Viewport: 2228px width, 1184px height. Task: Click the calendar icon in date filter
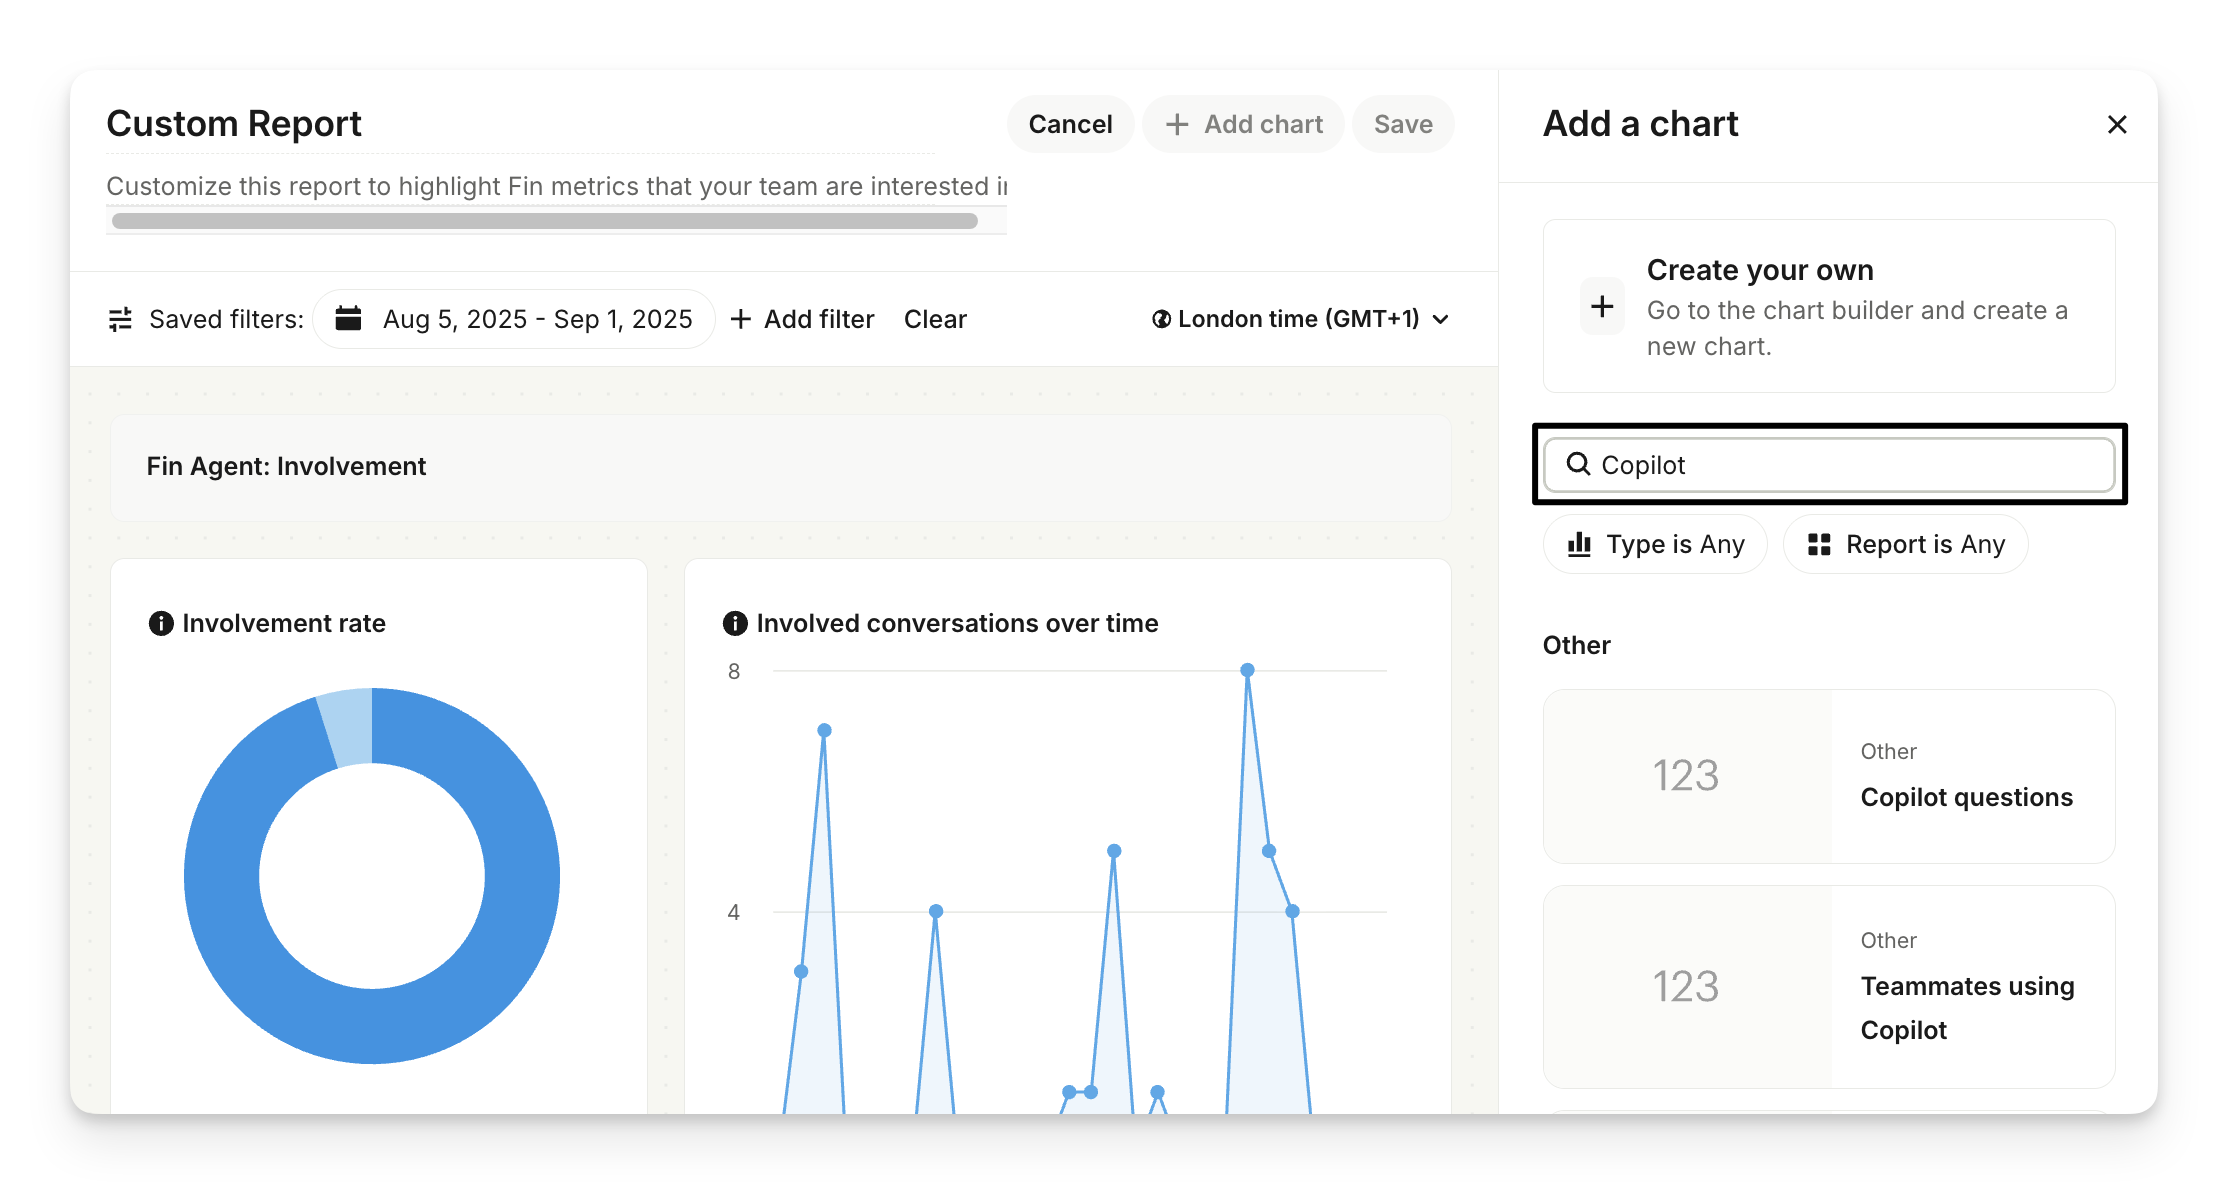click(x=348, y=318)
